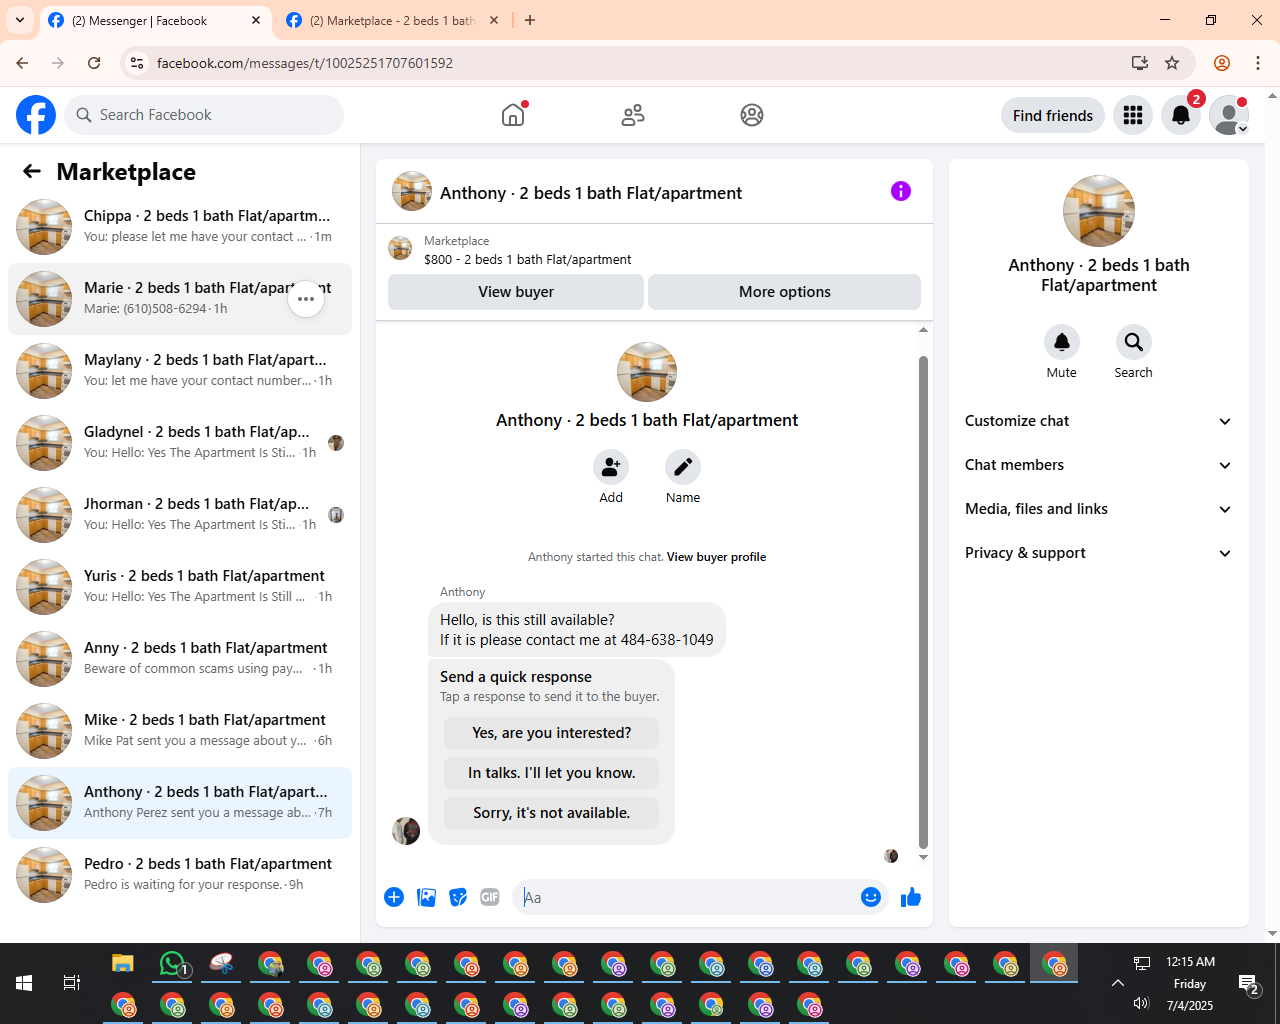
Task: Search in conversation
Action: click(1134, 342)
